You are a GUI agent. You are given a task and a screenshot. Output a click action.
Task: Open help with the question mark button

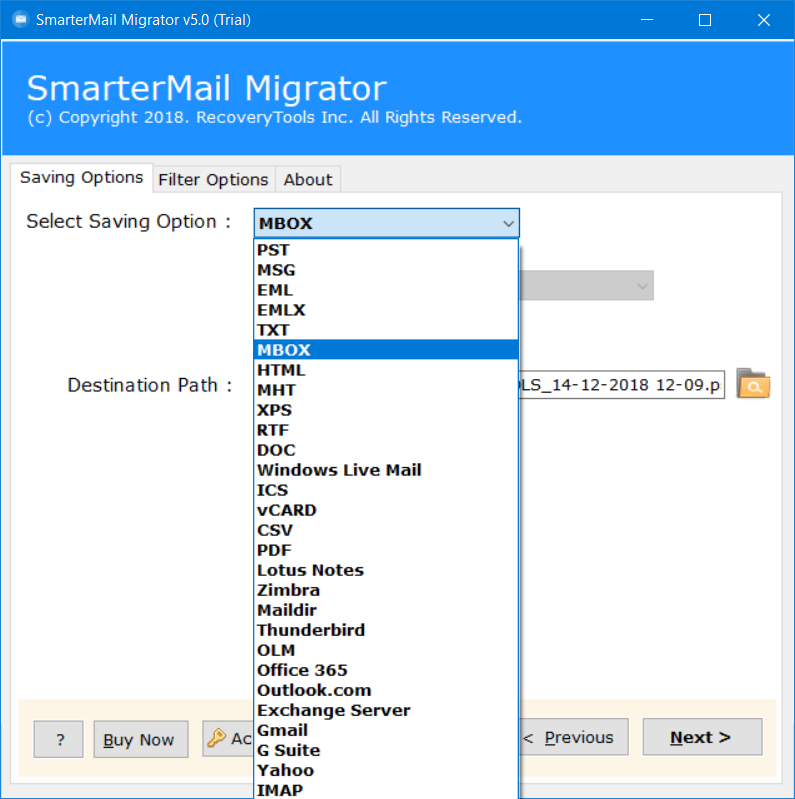59,739
